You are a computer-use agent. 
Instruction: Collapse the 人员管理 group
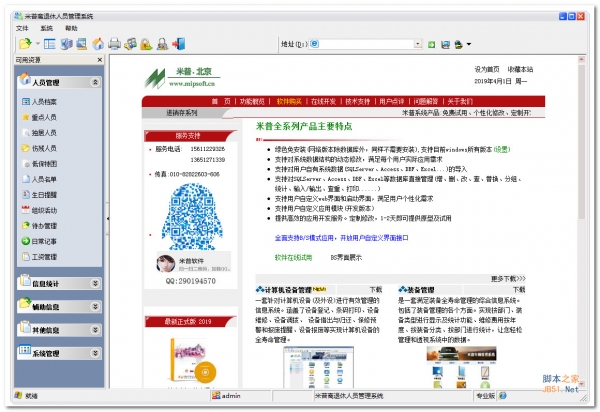[x=95, y=82]
